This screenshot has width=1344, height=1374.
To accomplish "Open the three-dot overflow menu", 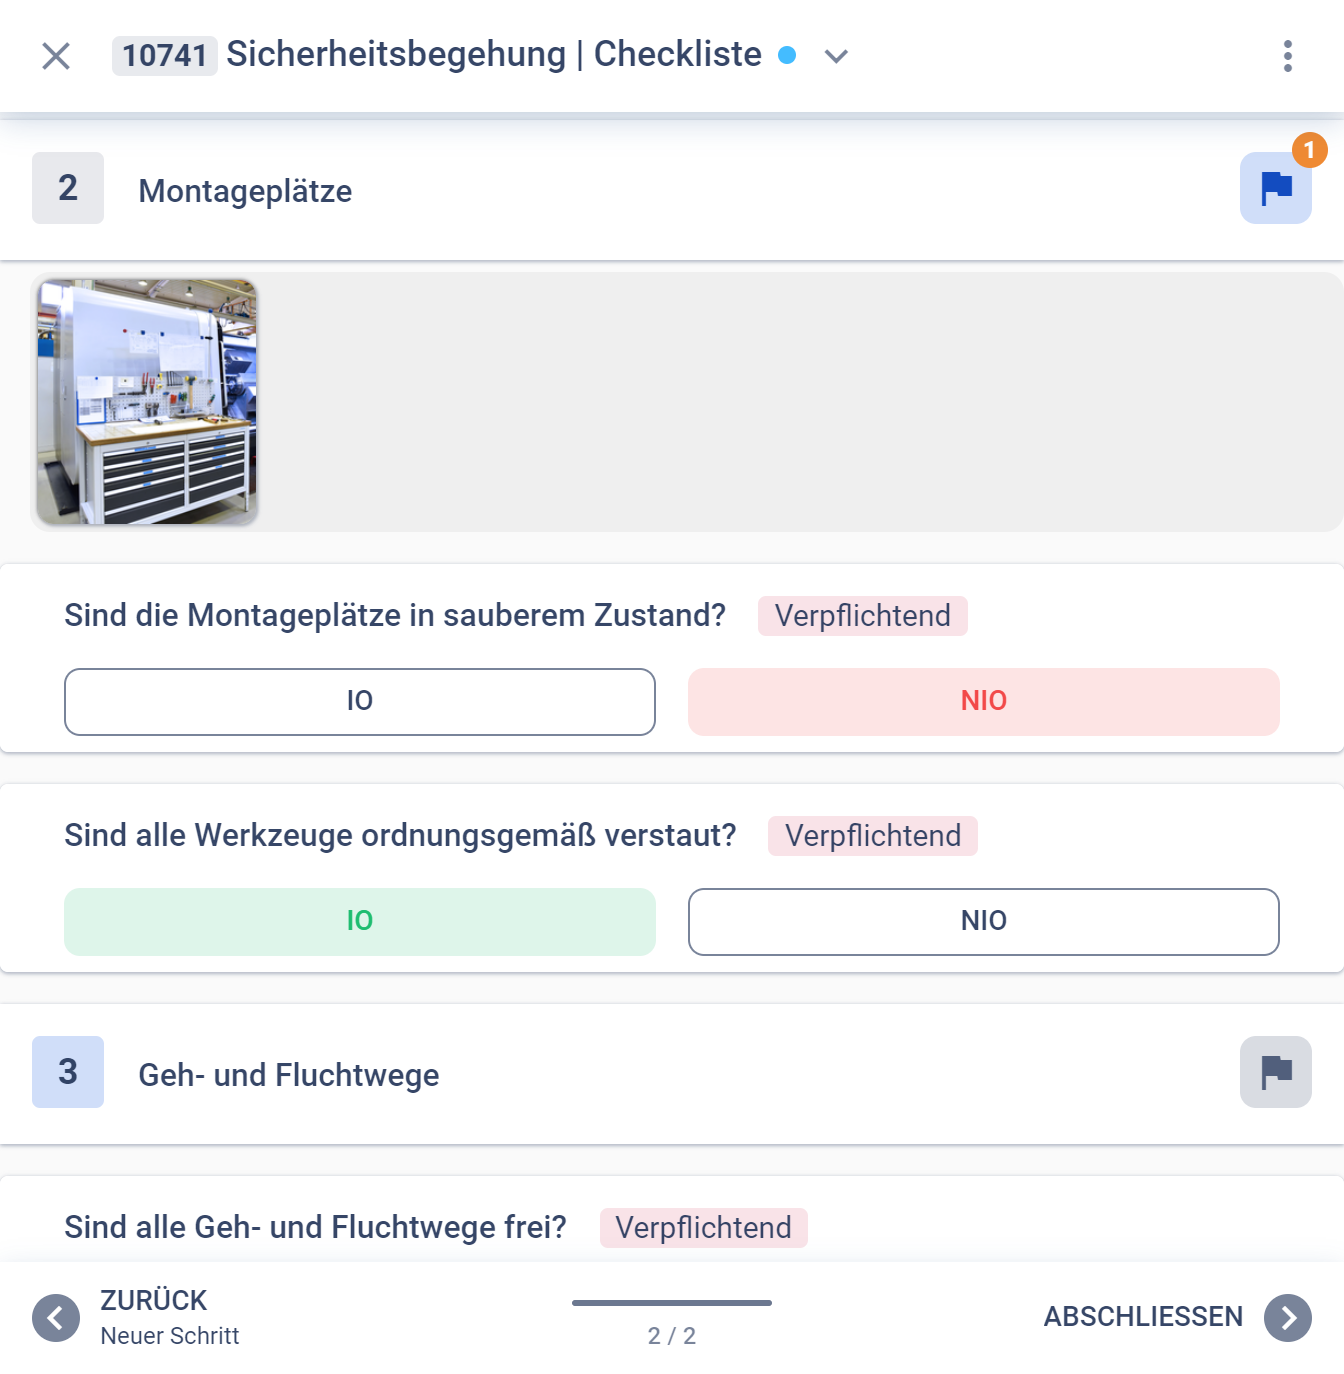I will point(1289,56).
